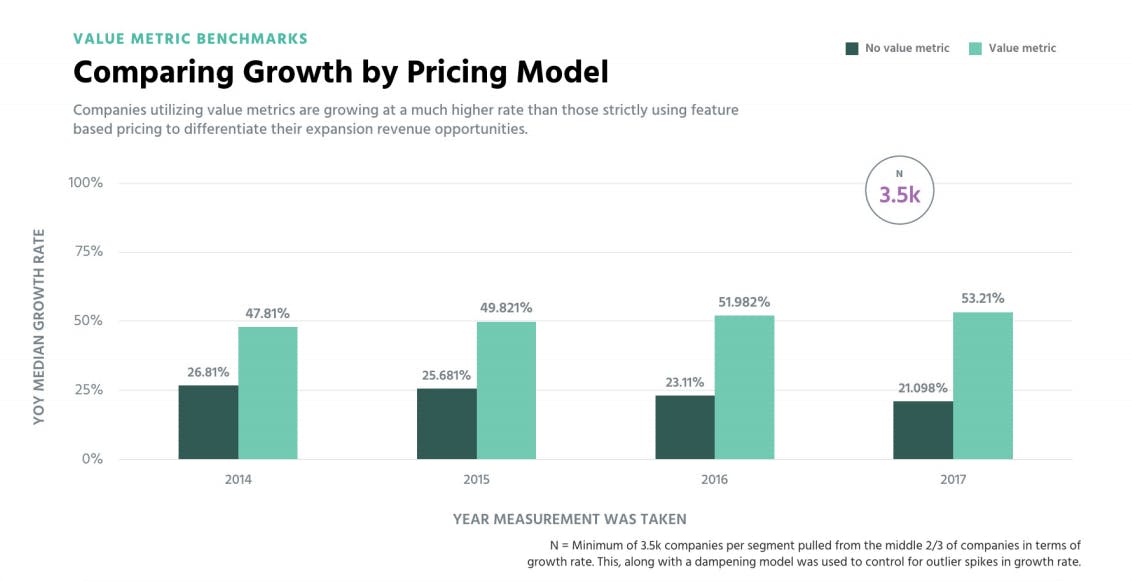
Task: Select the 2016 No value metric bar
Action: point(685,427)
